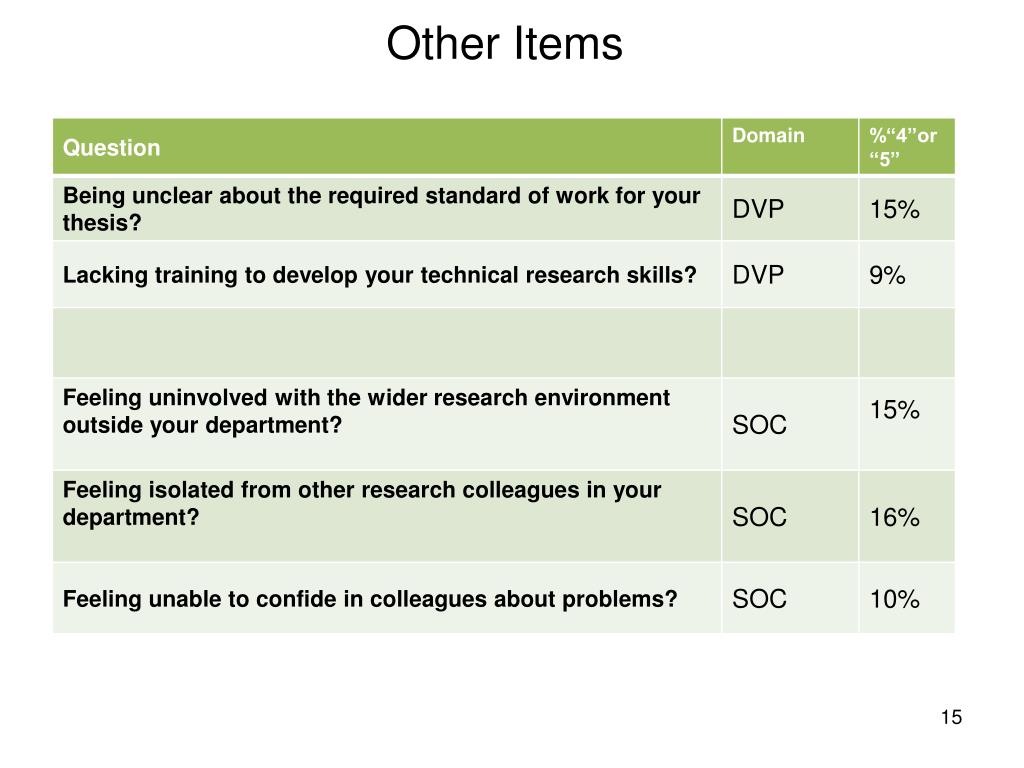Image resolution: width=1024 pixels, height=768 pixels.
Task: Select the "Domain" column header
Action: [x=790, y=147]
